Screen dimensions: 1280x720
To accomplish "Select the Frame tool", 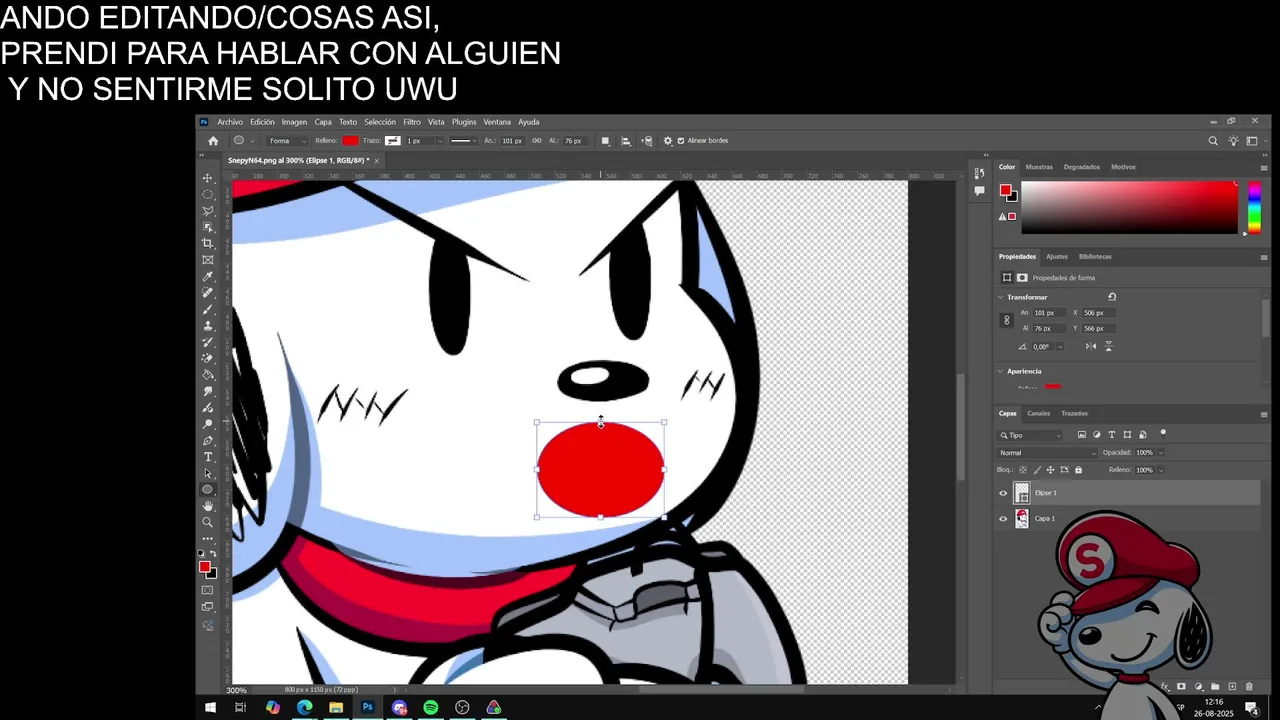I will 208,260.
